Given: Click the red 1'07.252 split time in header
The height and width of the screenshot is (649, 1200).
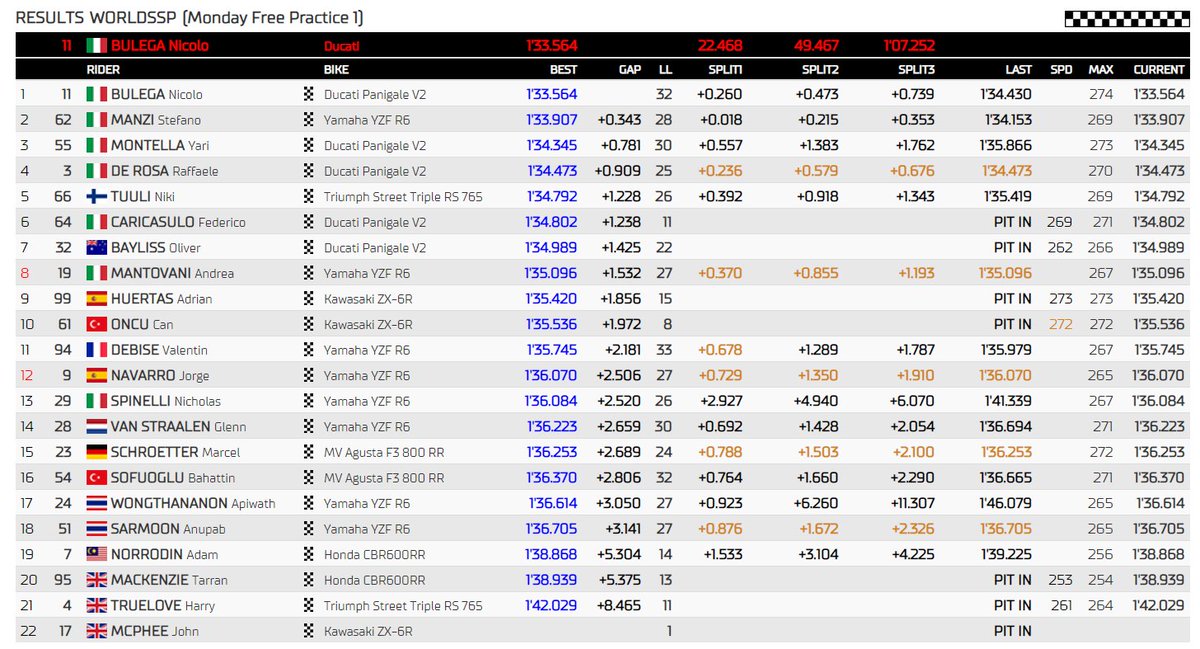Looking at the screenshot, I should coord(909,45).
